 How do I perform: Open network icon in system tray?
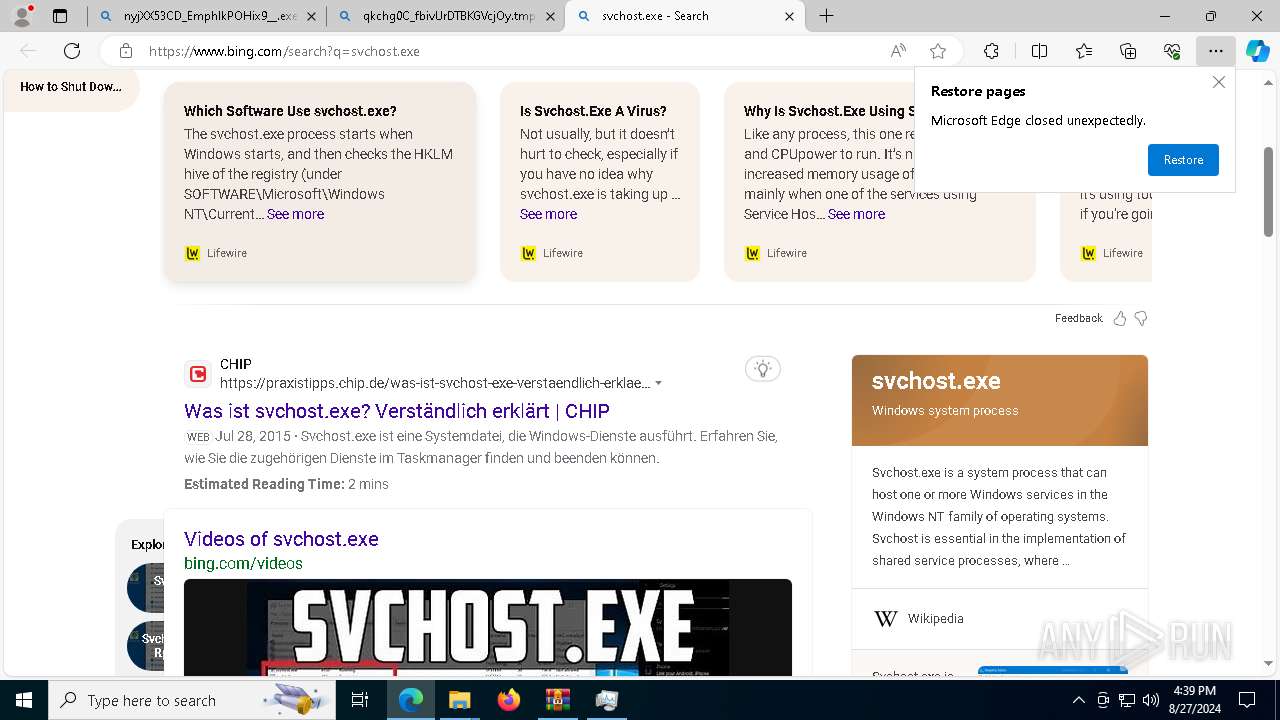coord(1127,700)
